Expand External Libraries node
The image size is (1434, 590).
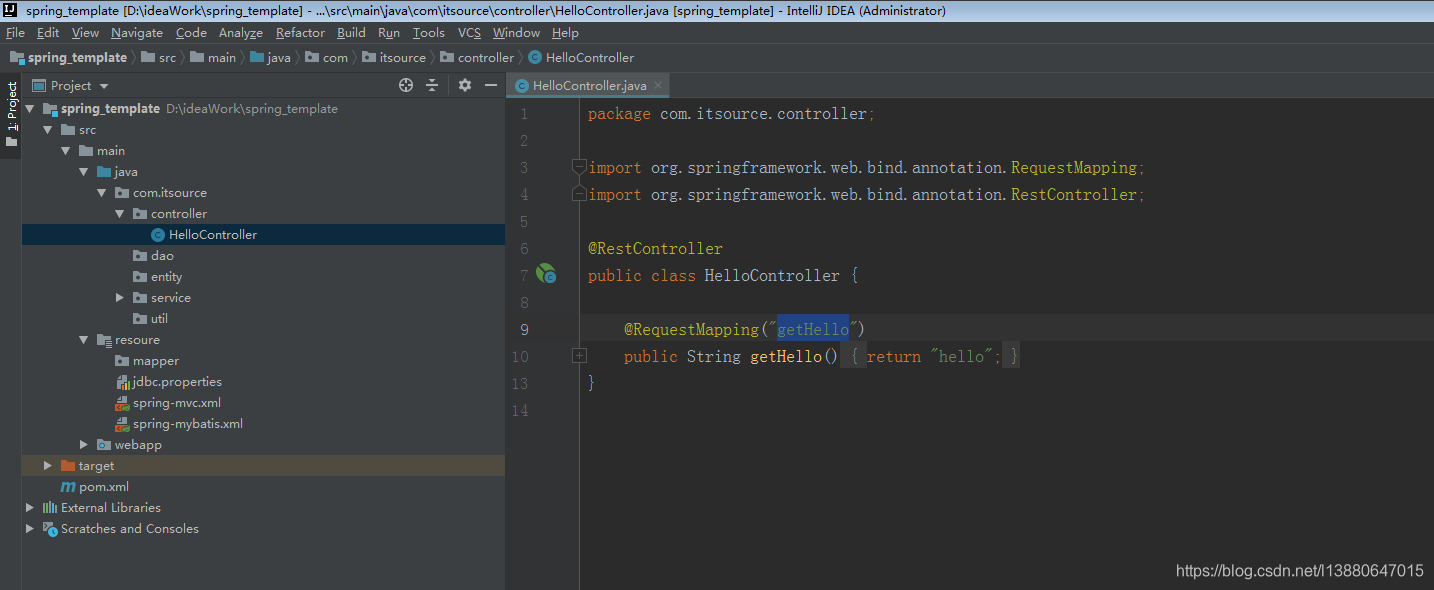pos(30,508)
